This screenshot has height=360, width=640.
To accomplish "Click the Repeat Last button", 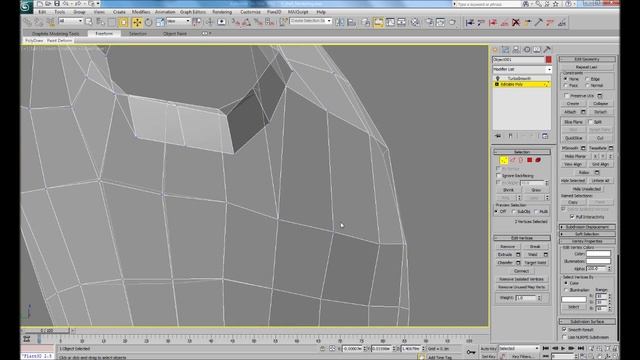I will point(587,67).
